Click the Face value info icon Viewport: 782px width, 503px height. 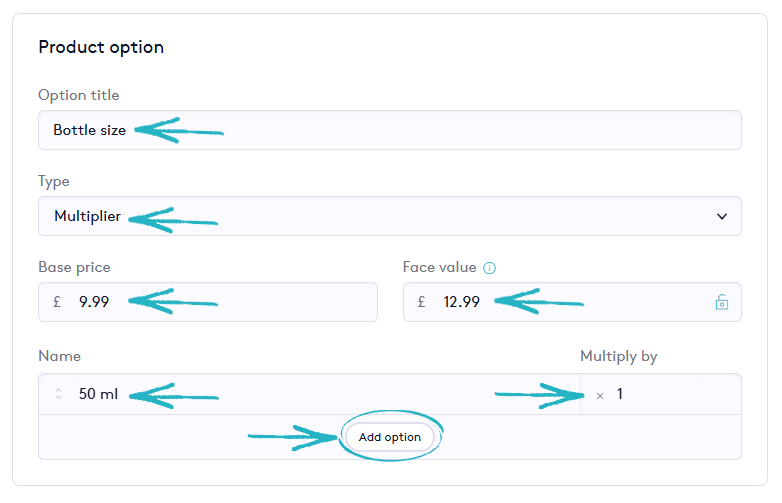490,268
